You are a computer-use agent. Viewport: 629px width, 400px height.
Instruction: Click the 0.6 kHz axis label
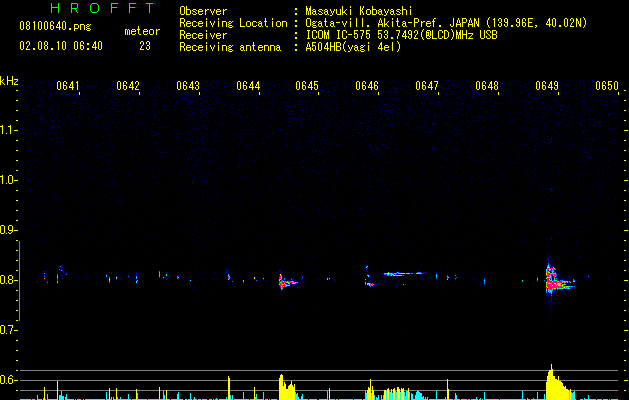(x=8, y=380)
